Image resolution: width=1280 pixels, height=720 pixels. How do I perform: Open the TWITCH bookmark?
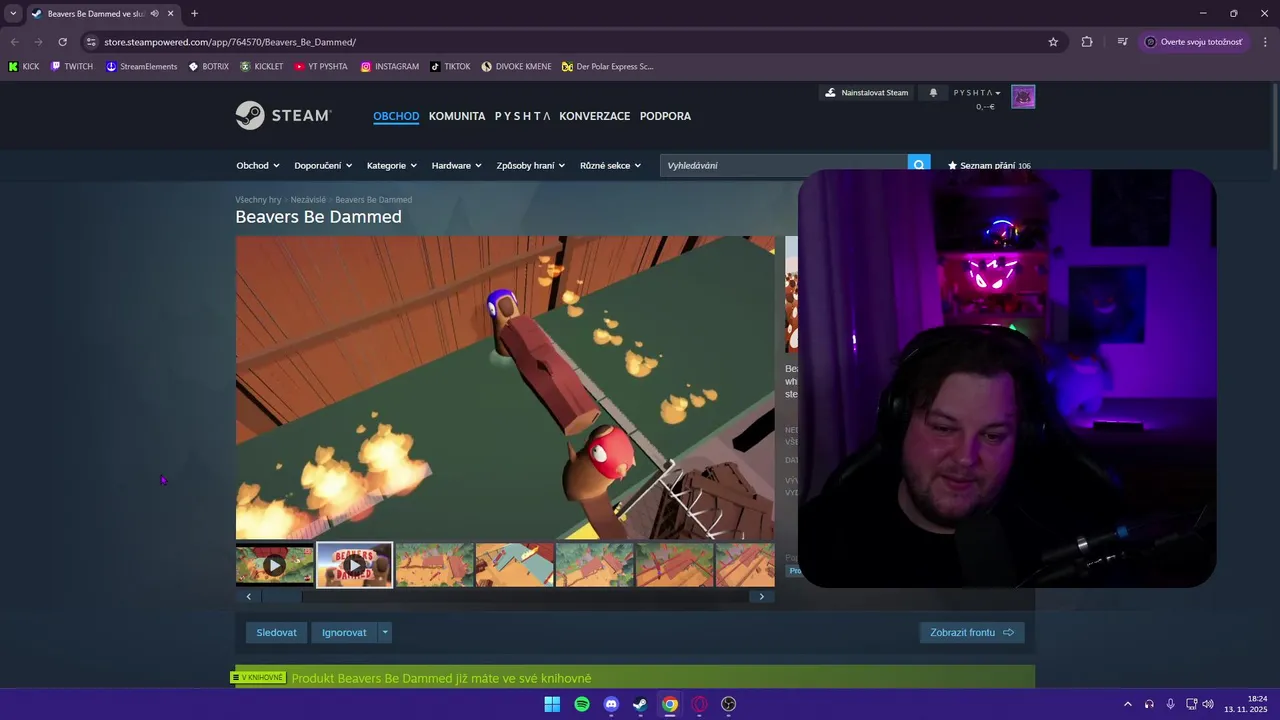click(x=71, y=67)
